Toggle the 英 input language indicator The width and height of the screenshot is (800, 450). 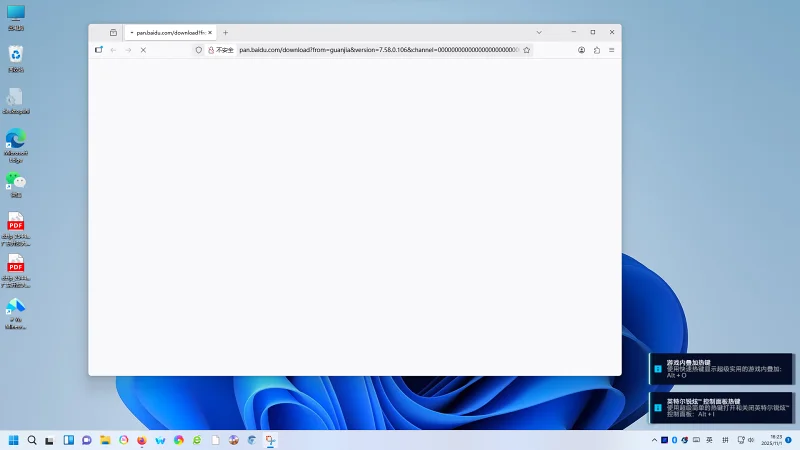[709, 440]
